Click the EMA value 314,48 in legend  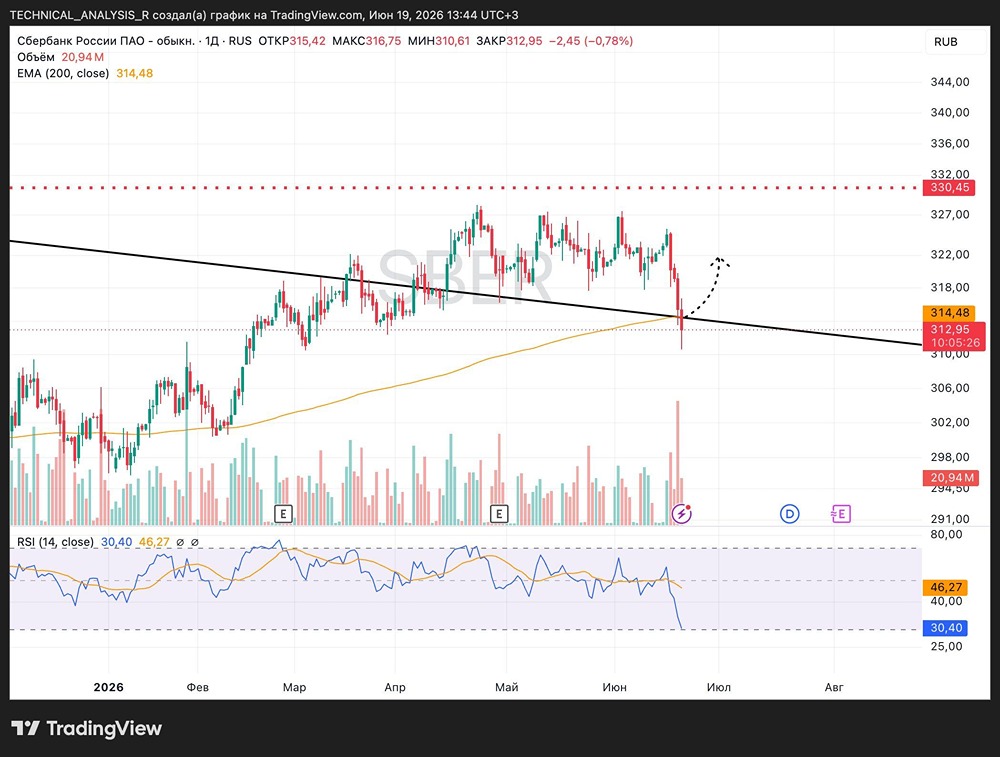click(x=135, y=73)
